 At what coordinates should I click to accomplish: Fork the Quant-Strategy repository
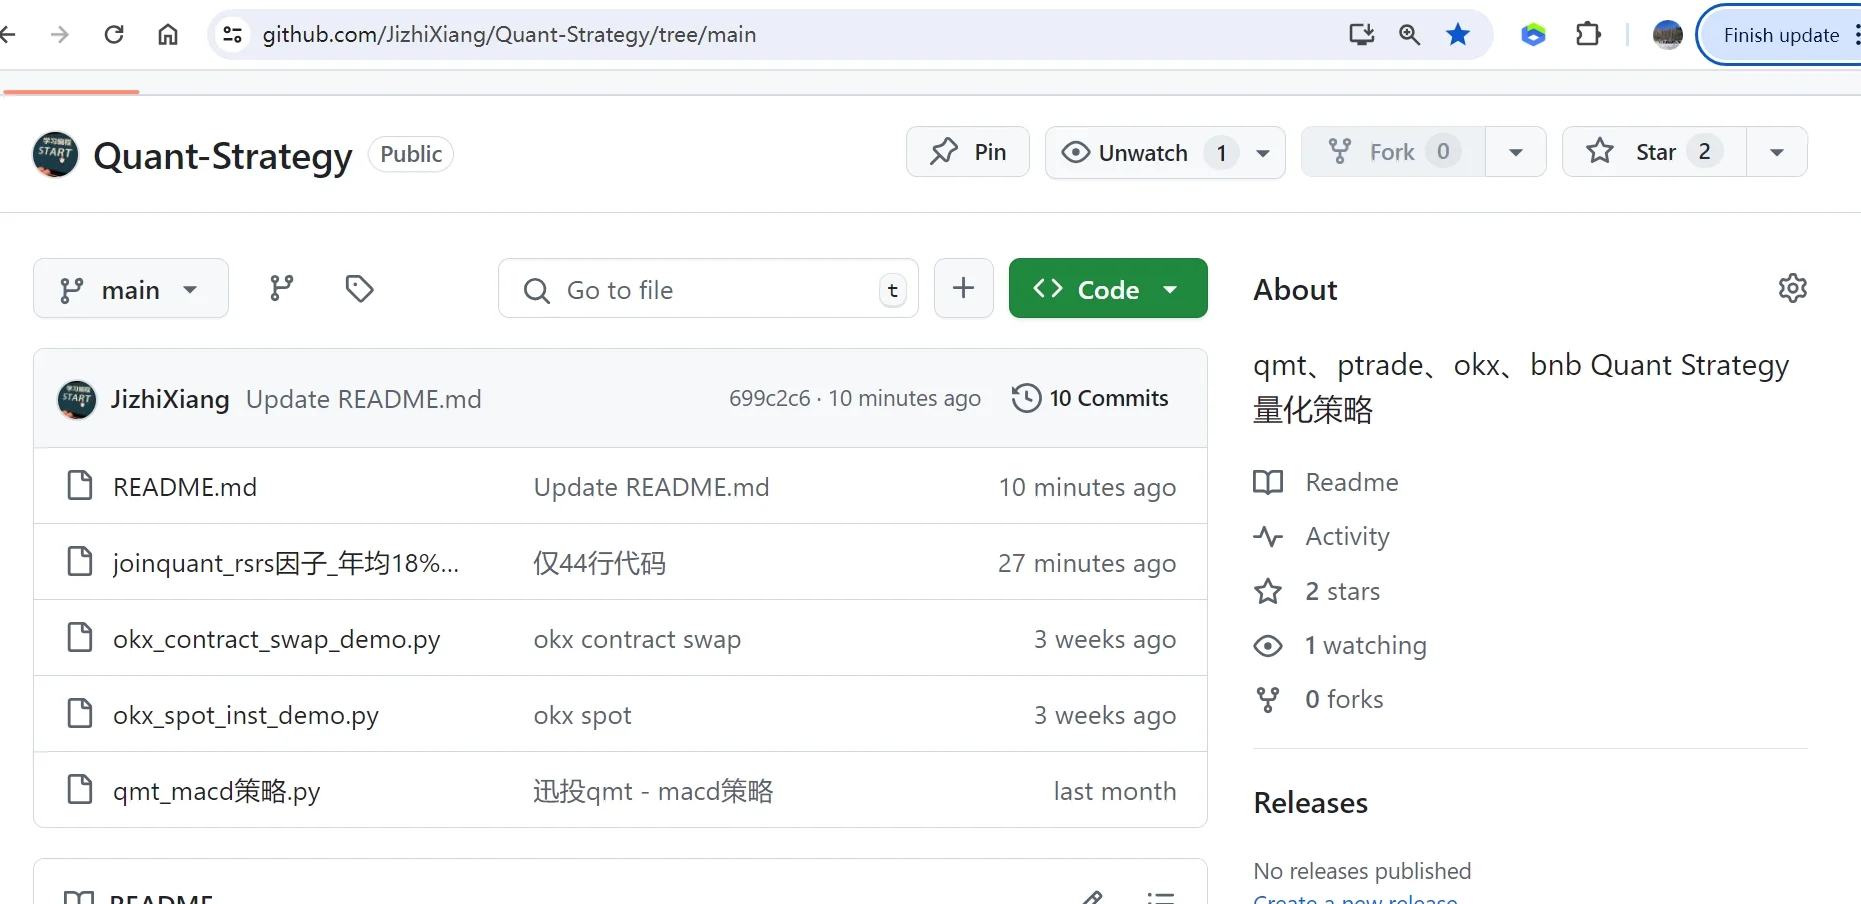(1393, 152)
